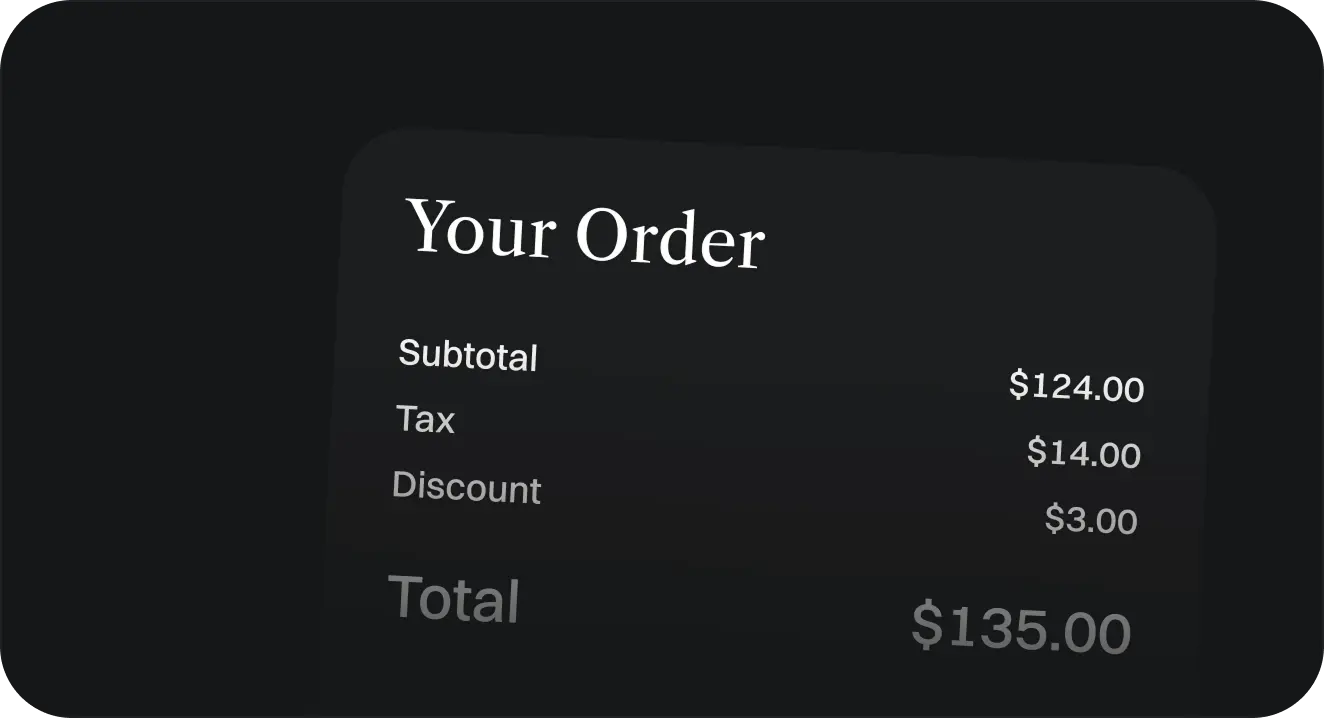
Task: Select the Subtotal label
Action: click(468, 355)
